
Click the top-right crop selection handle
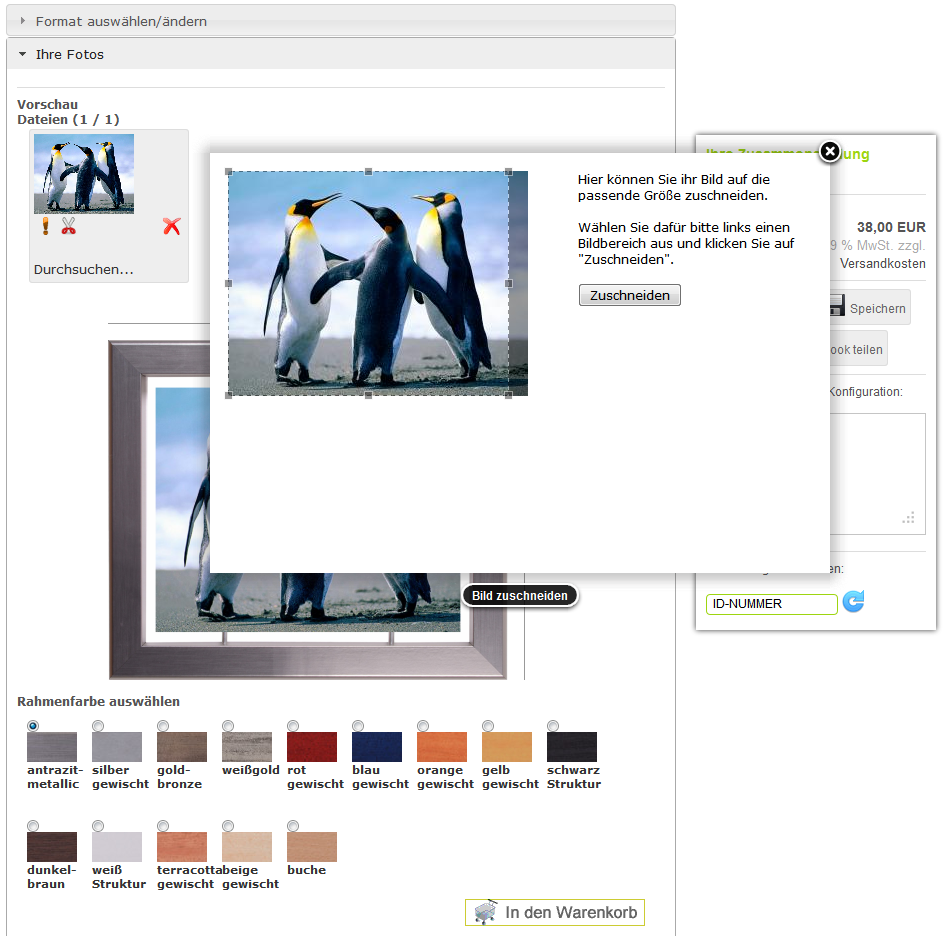[509, 171]
